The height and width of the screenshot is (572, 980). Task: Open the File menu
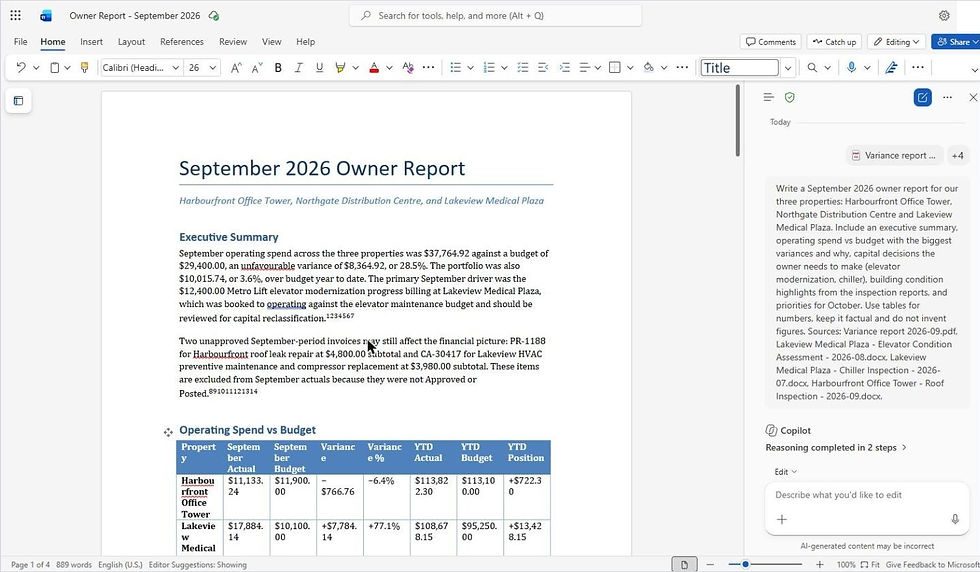[x=21, y=42]
